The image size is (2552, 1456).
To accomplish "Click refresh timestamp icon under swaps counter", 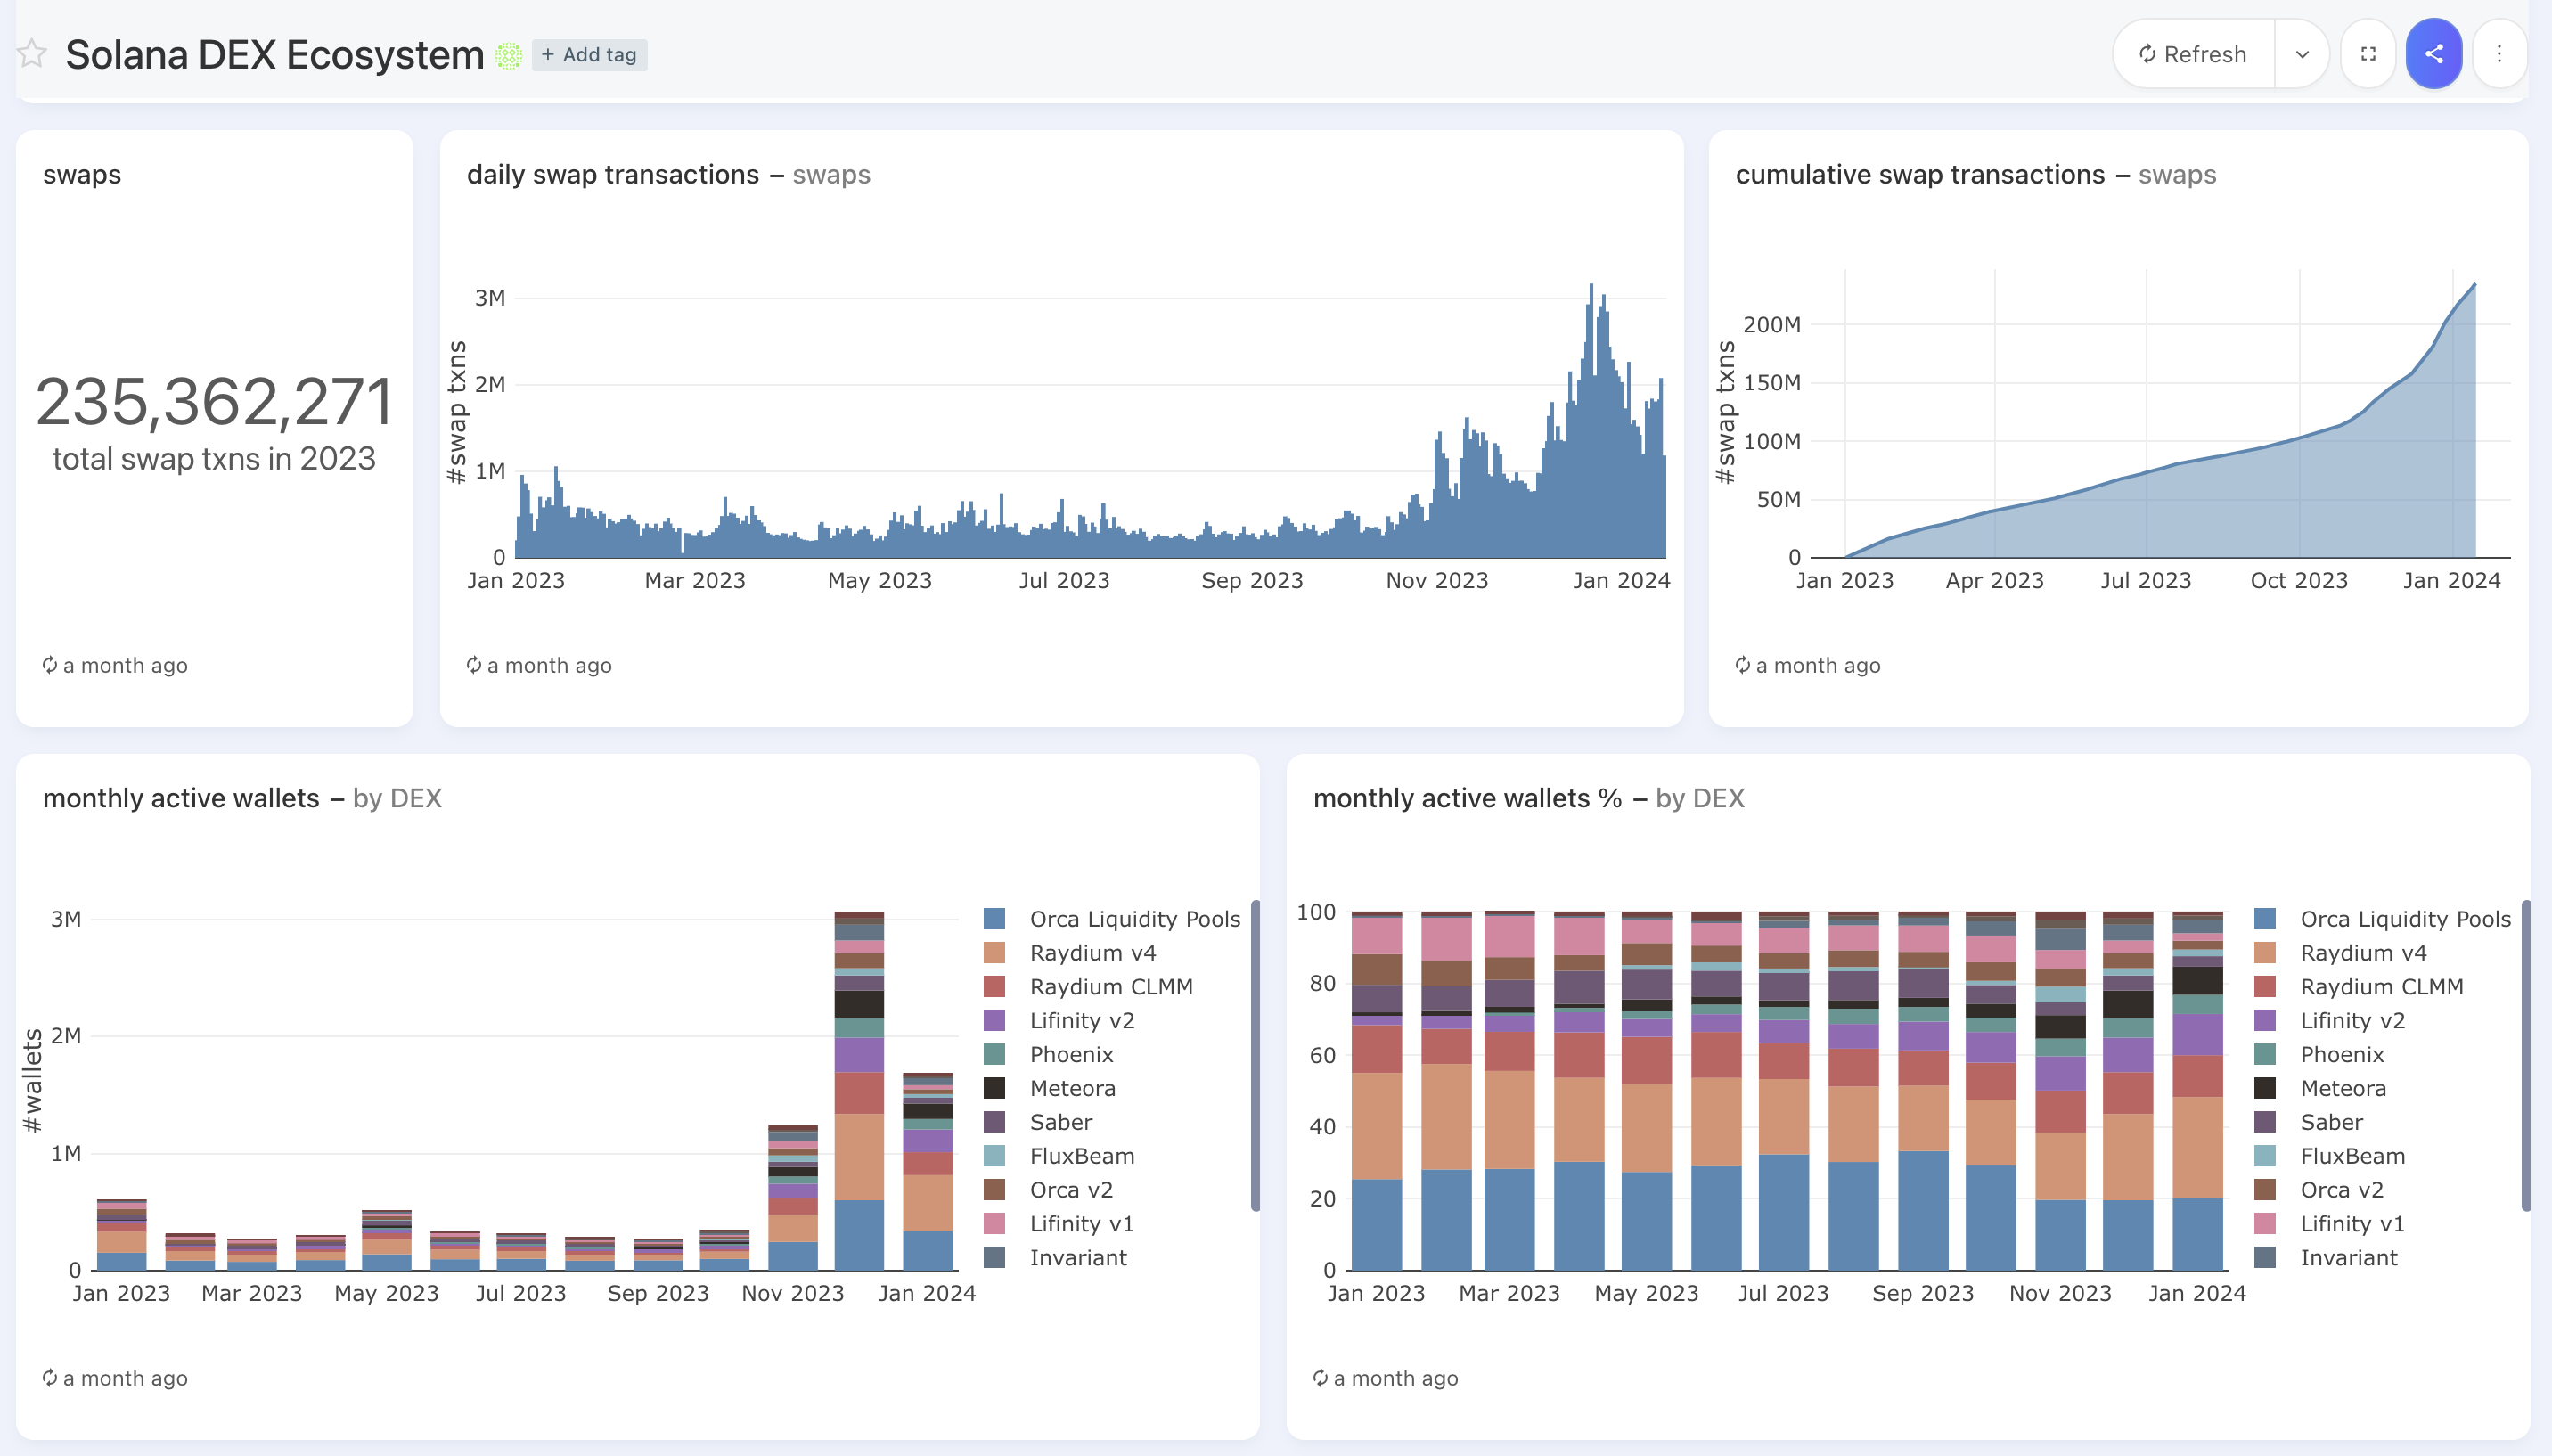I will (x=49, y=665).
